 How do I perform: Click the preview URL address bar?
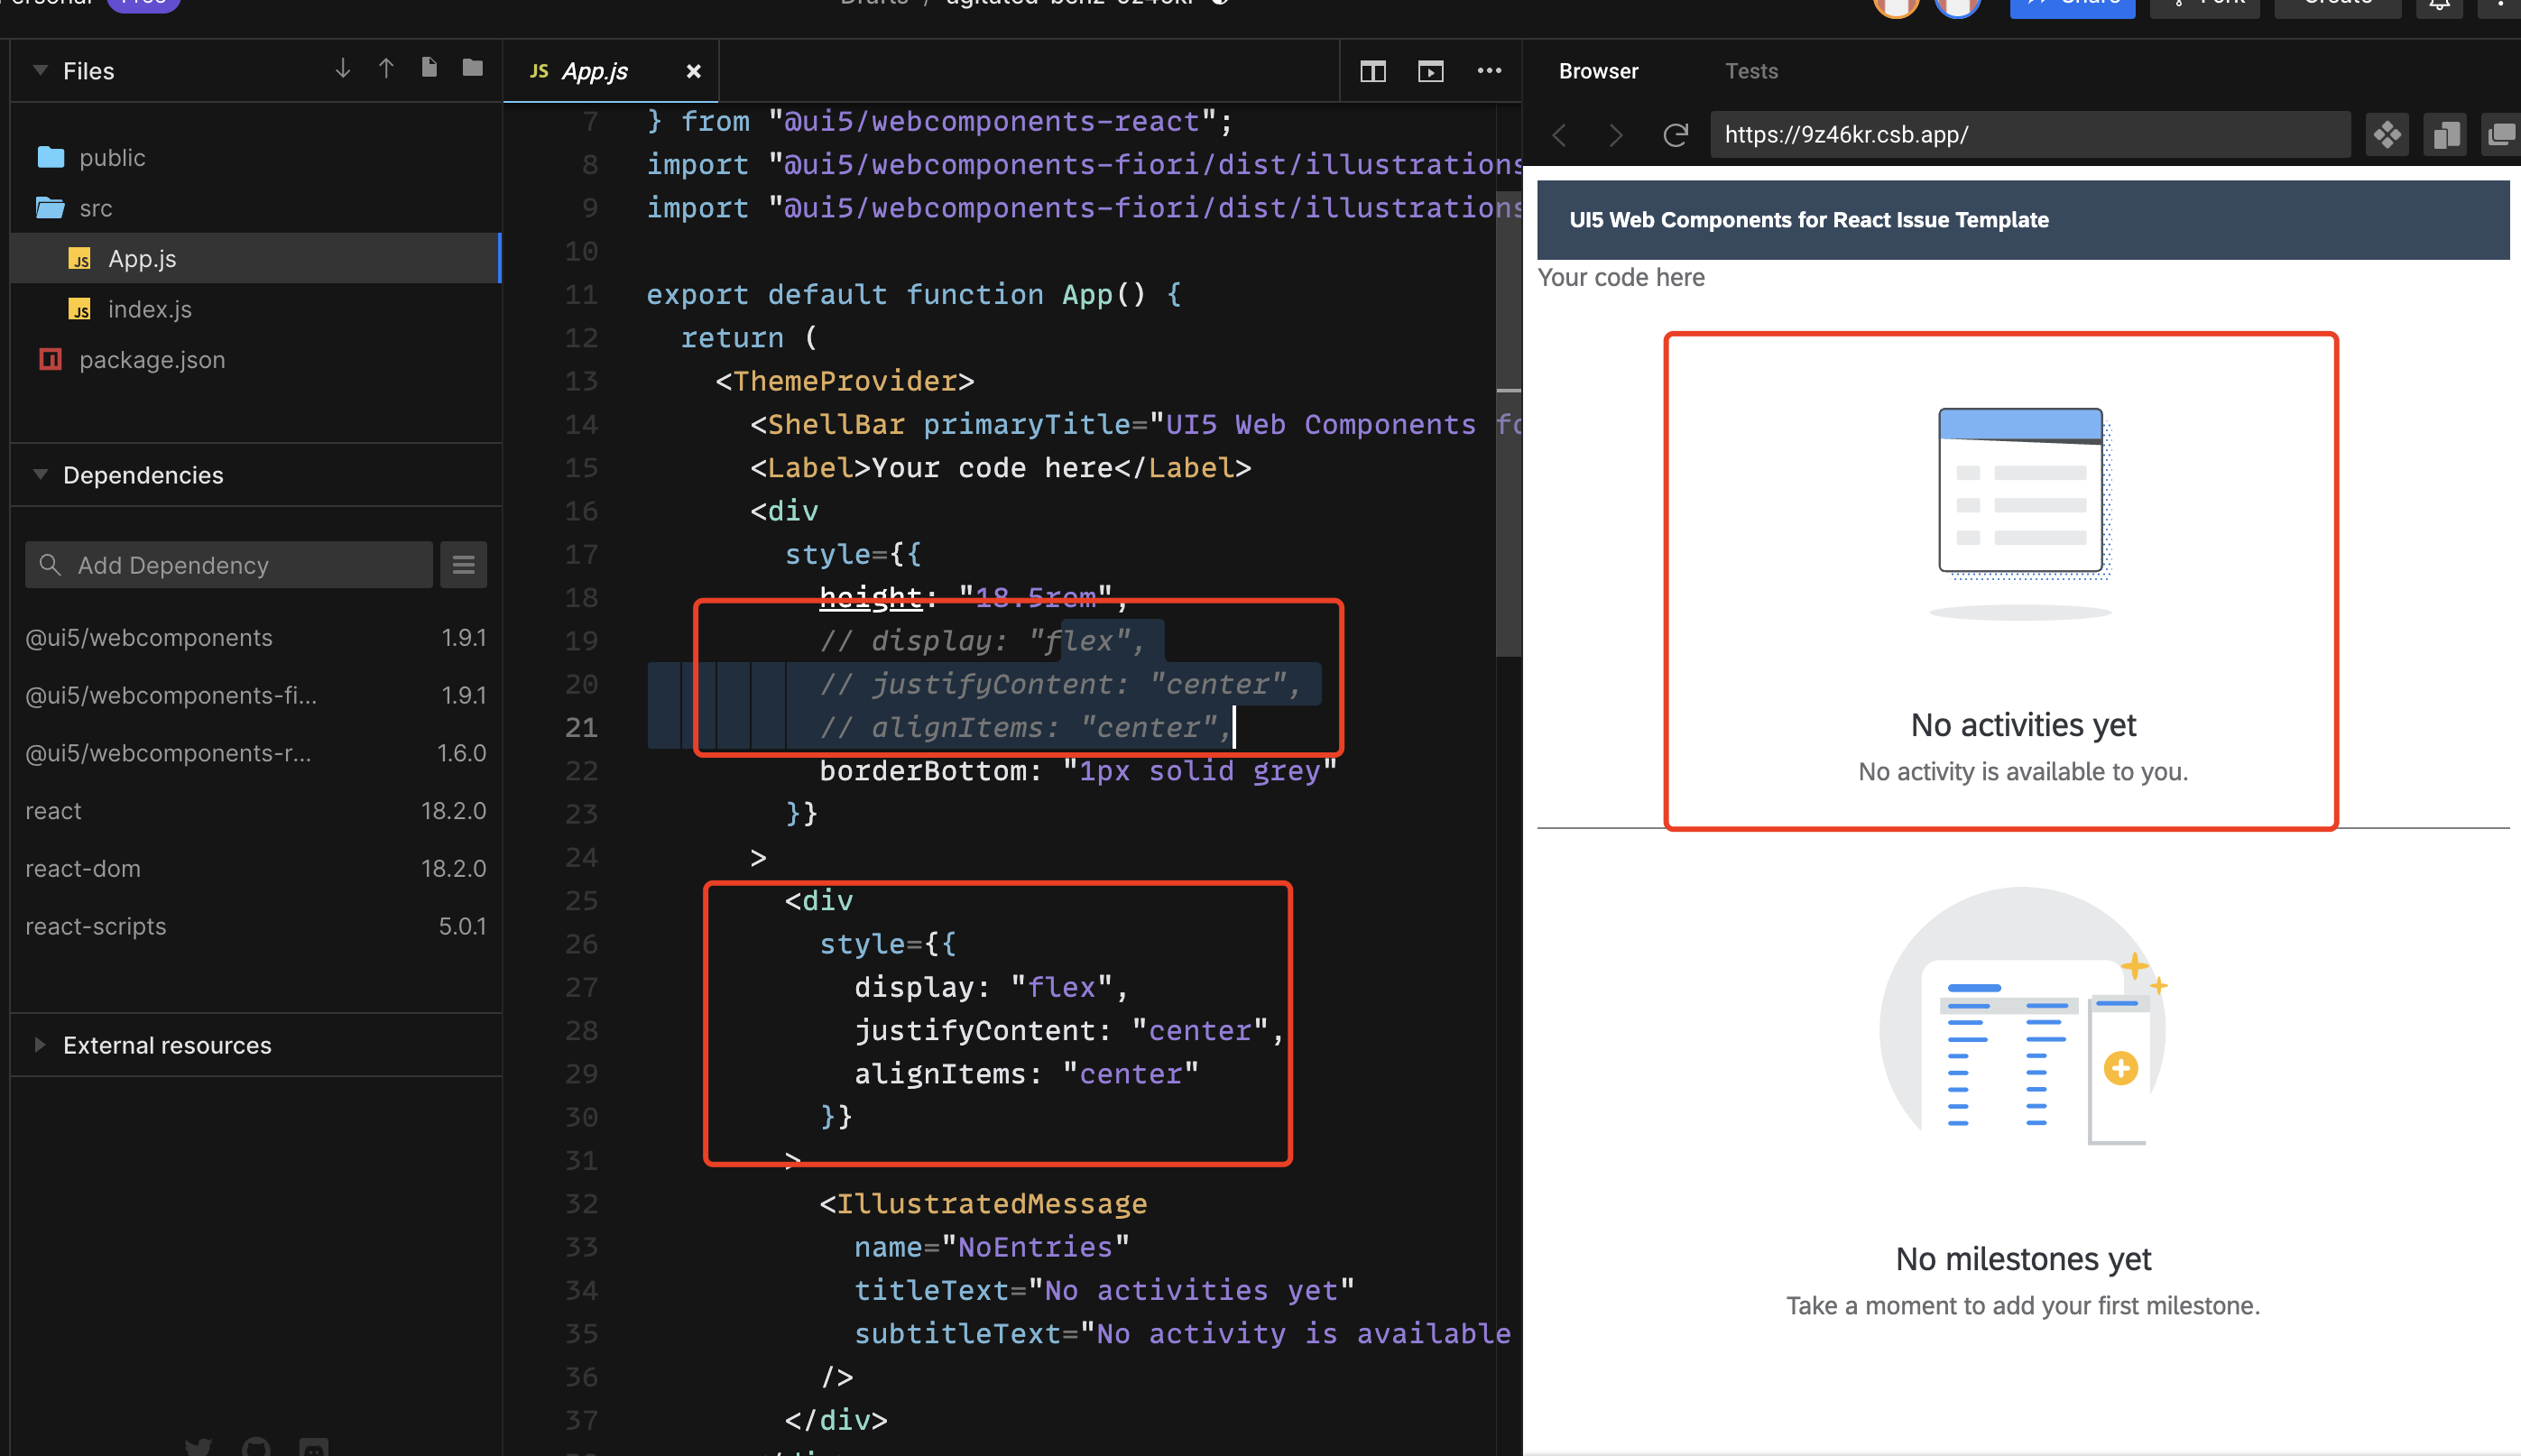tap(2030, 134)
